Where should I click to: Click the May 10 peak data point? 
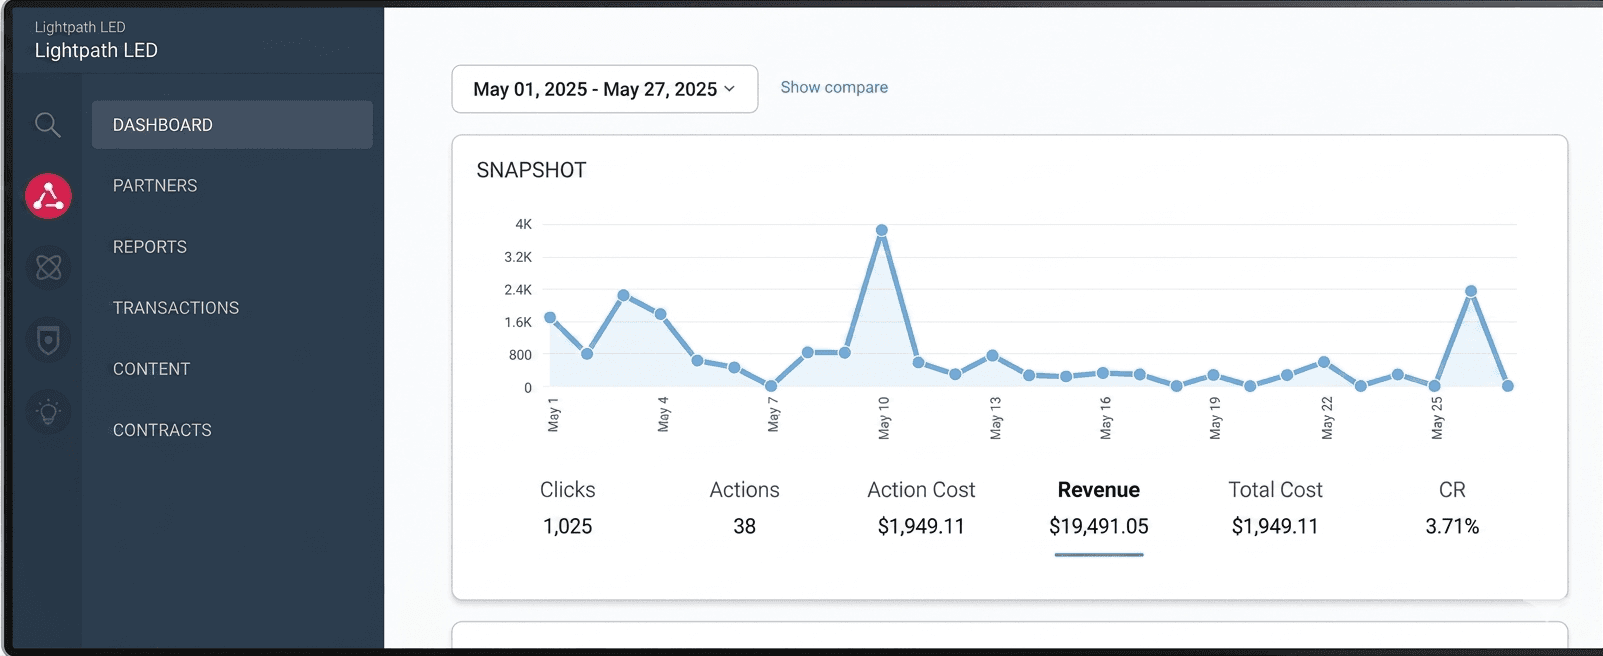[882, 230]
